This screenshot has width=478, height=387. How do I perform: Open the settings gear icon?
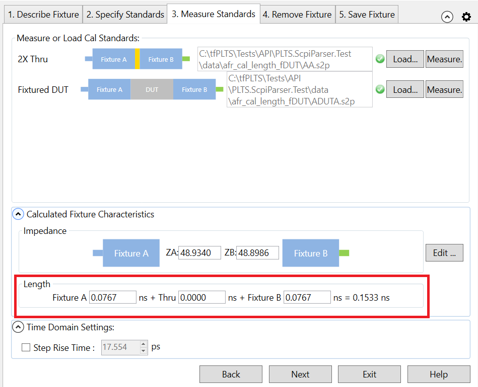pyautogui.click(x=466, y=16)
